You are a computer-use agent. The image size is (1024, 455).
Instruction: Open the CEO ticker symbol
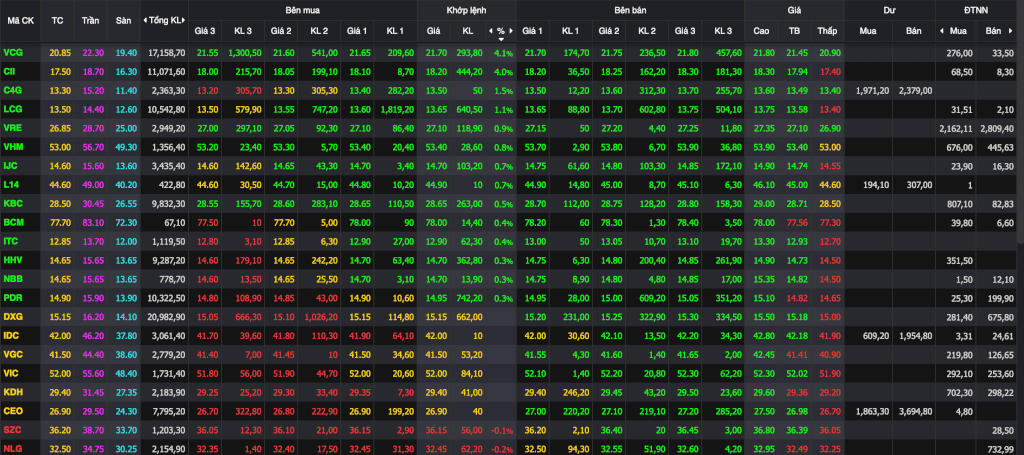tap(13, 411)
